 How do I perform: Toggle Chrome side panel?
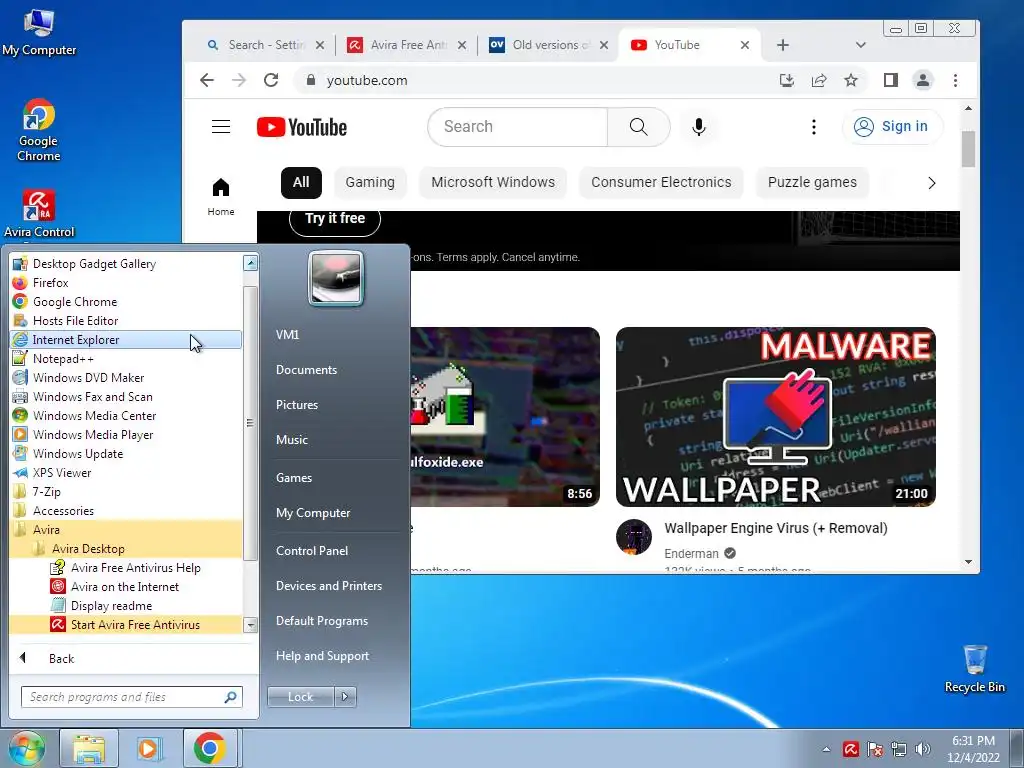click(x=891, y=80)
